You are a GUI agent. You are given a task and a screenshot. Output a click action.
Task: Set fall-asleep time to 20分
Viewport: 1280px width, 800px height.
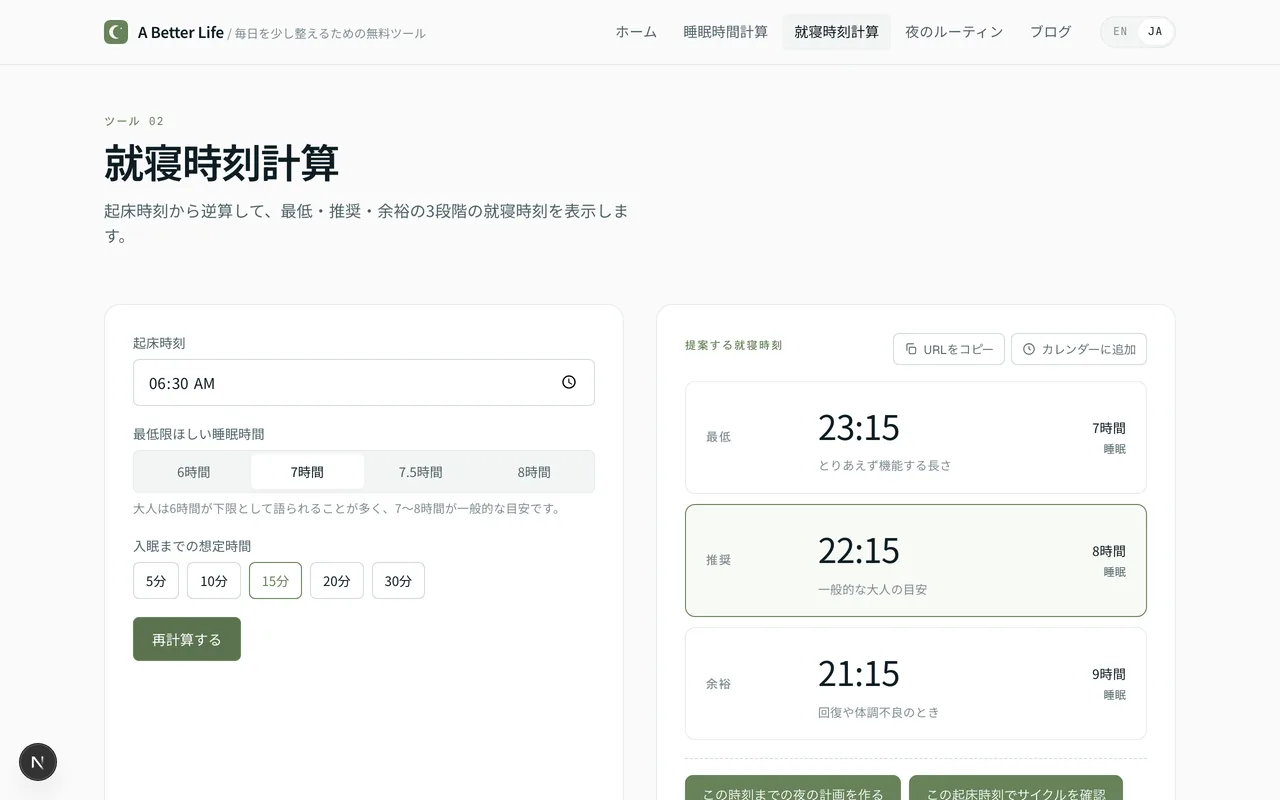pos(337,581)
